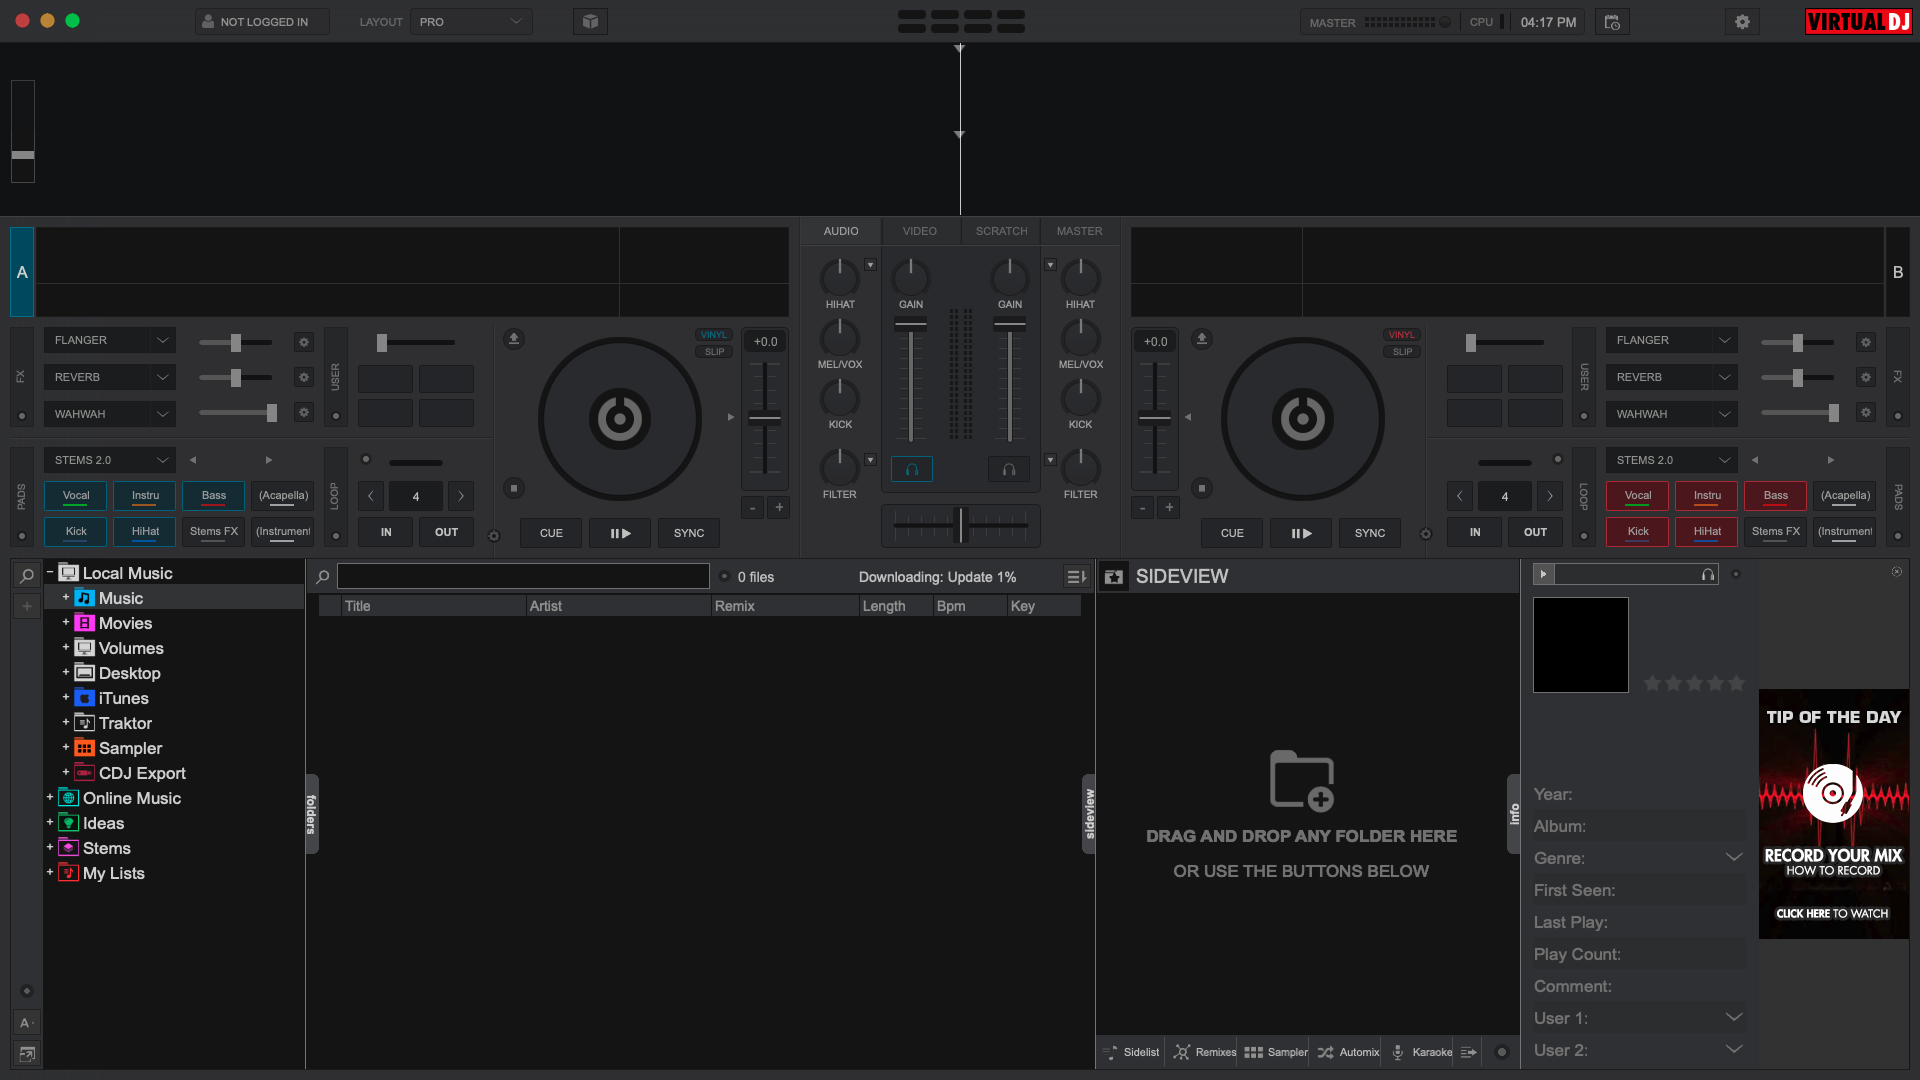1920x1080 pixels.
Task: Toggle SLIP mode on deck B
Action: point(1402,352)
